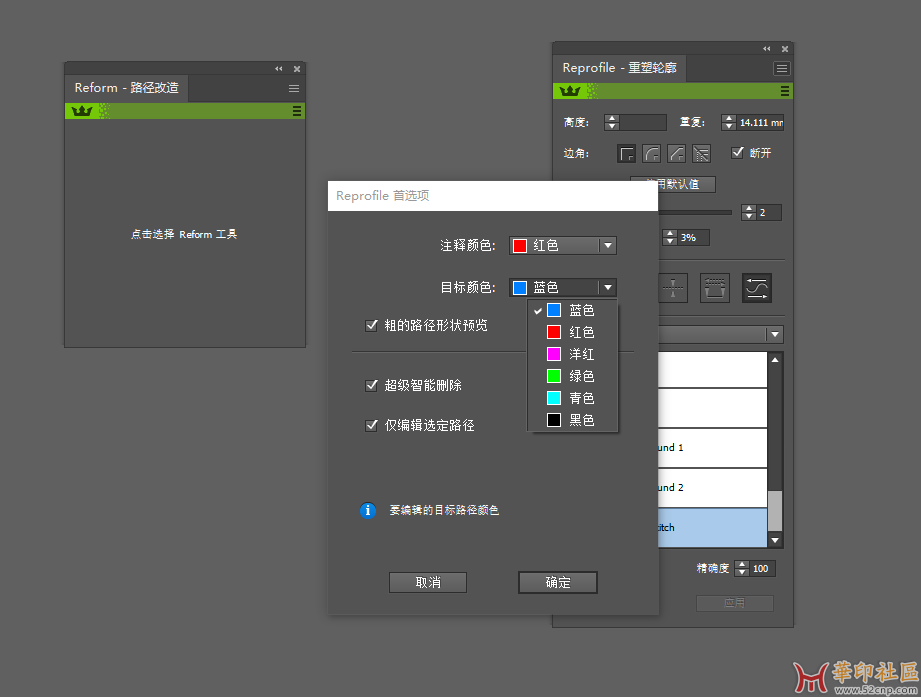Click the profile list scroll down arrow
Screen dimensions: 921x697
[775, 540]
